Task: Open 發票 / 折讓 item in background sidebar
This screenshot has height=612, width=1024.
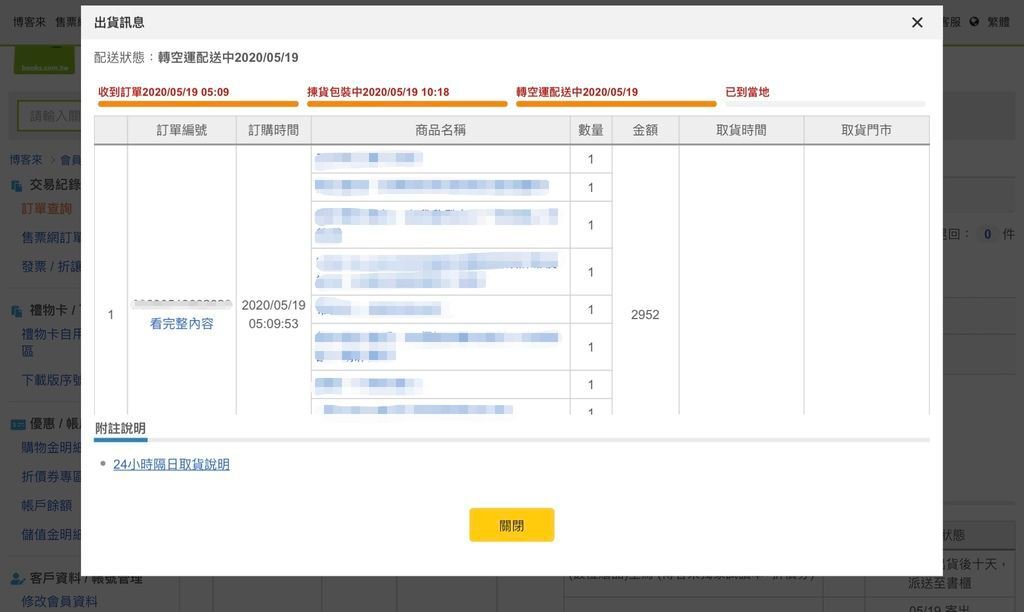Action: coord(51,266)
